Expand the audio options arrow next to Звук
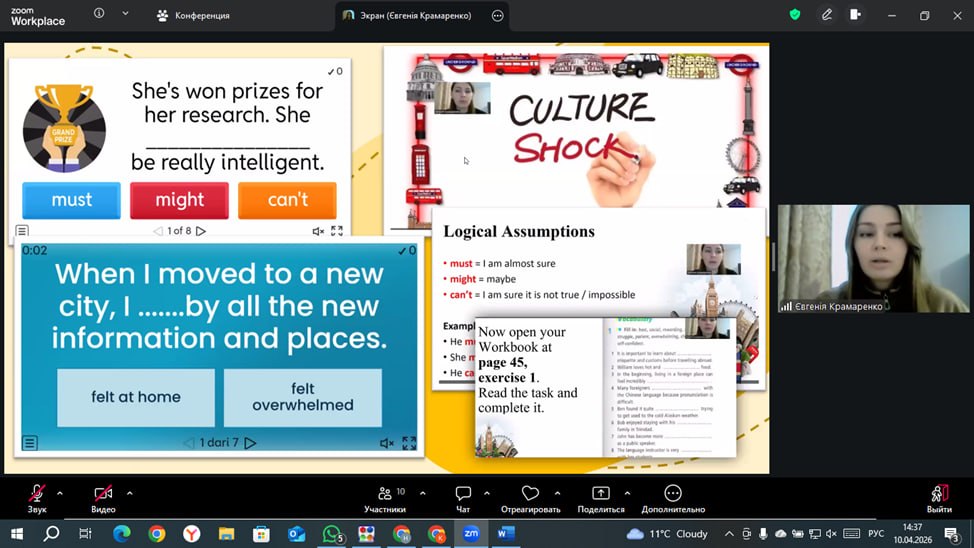This screenshot has width=974, height=548. (x=60, y=493)
